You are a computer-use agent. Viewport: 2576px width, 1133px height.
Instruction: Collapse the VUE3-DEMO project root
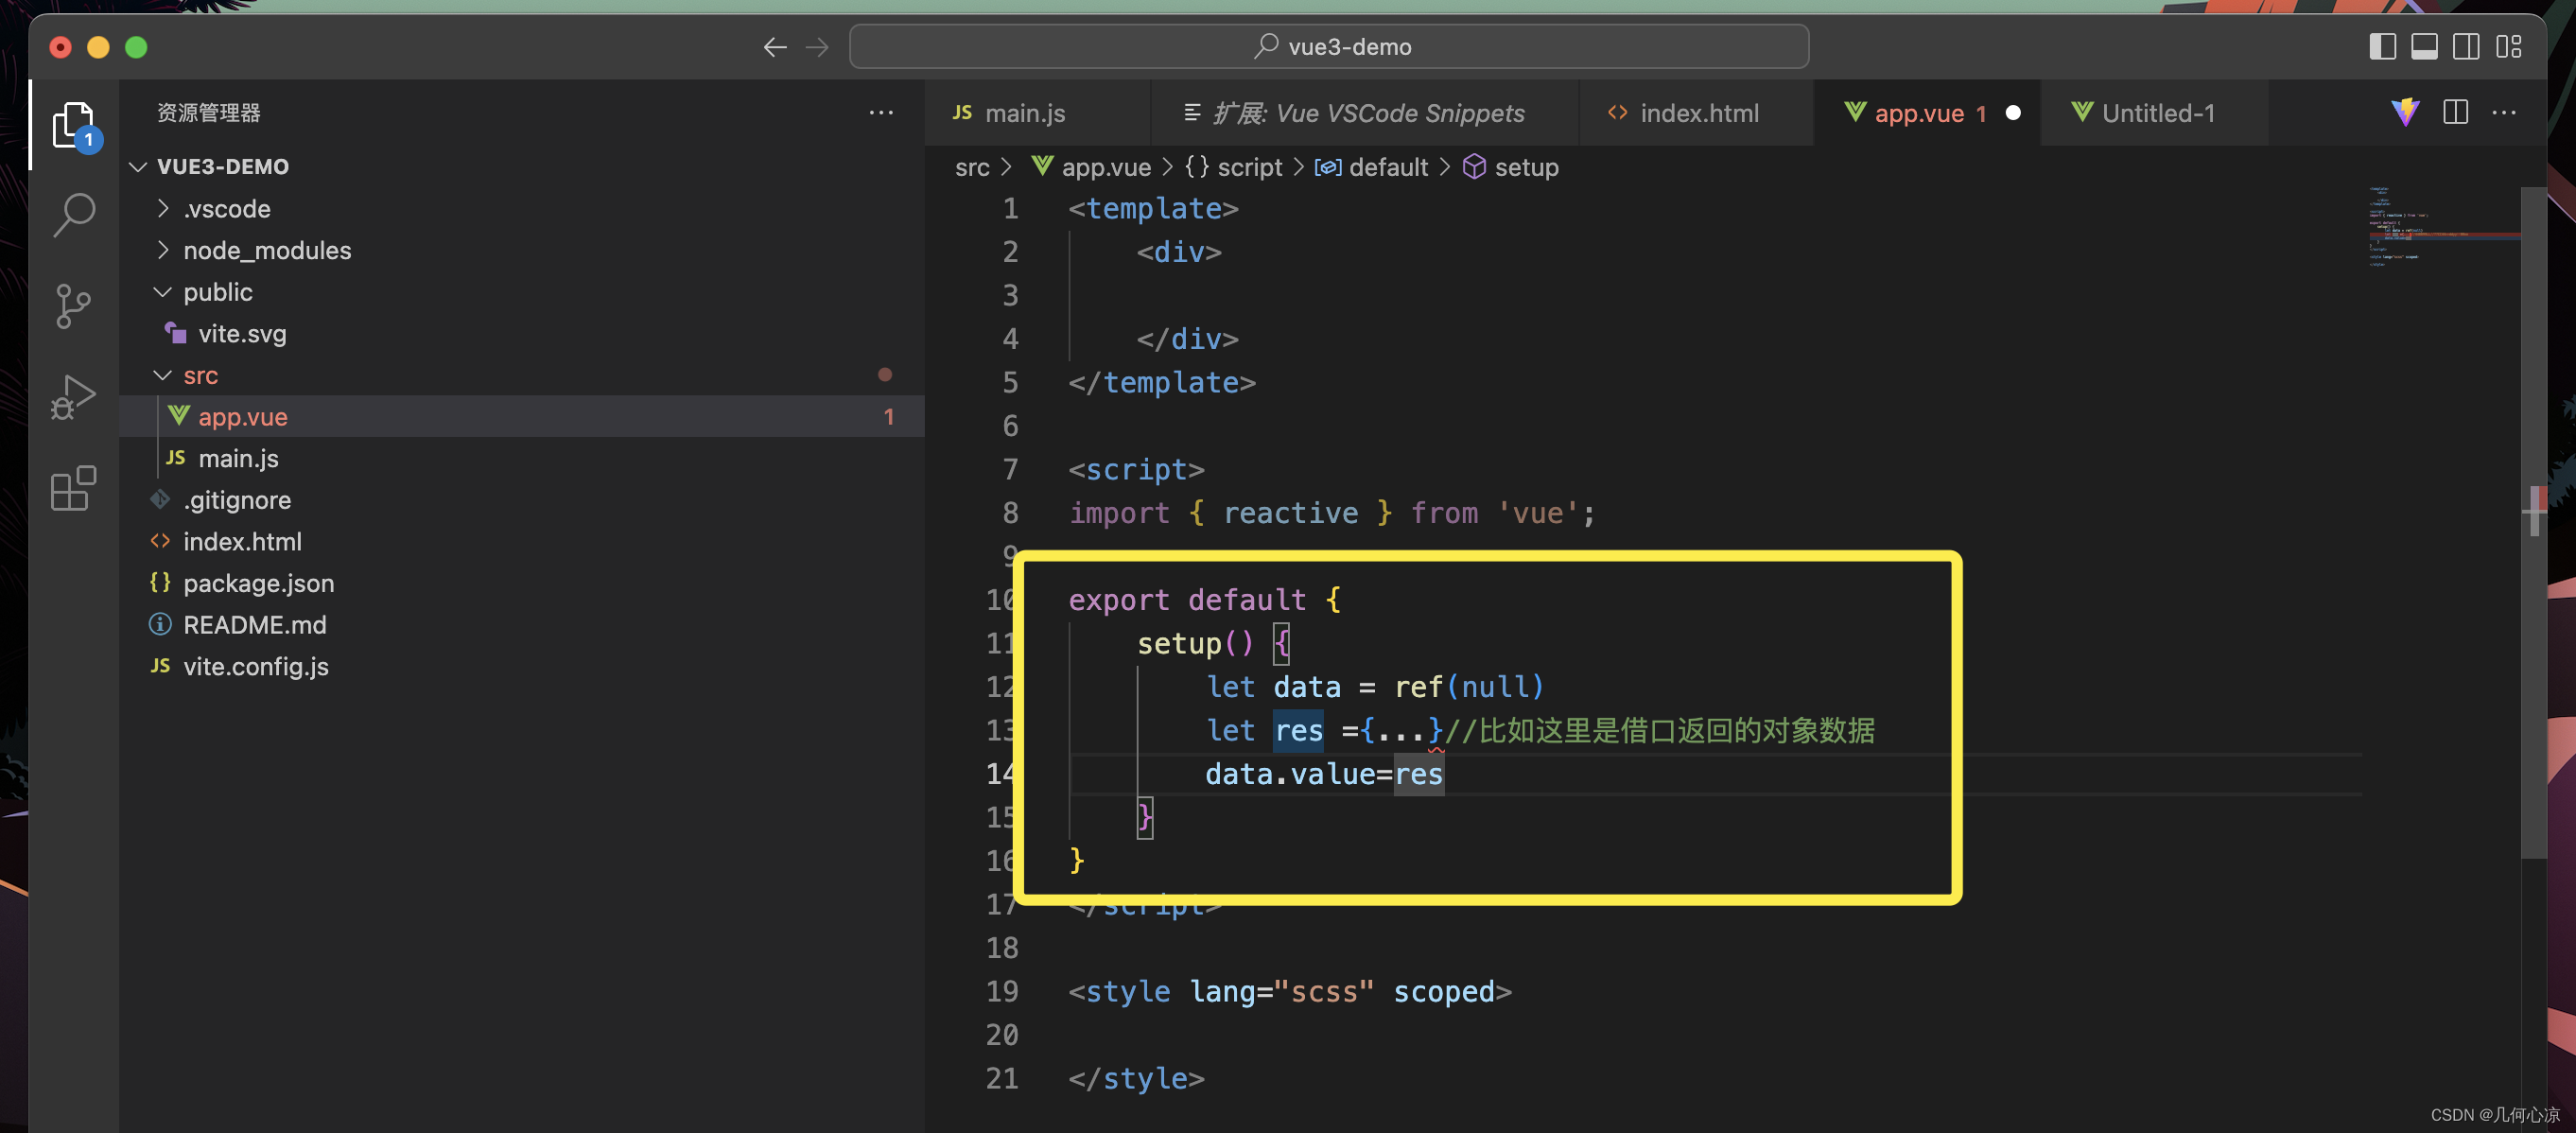coord(138,166)
